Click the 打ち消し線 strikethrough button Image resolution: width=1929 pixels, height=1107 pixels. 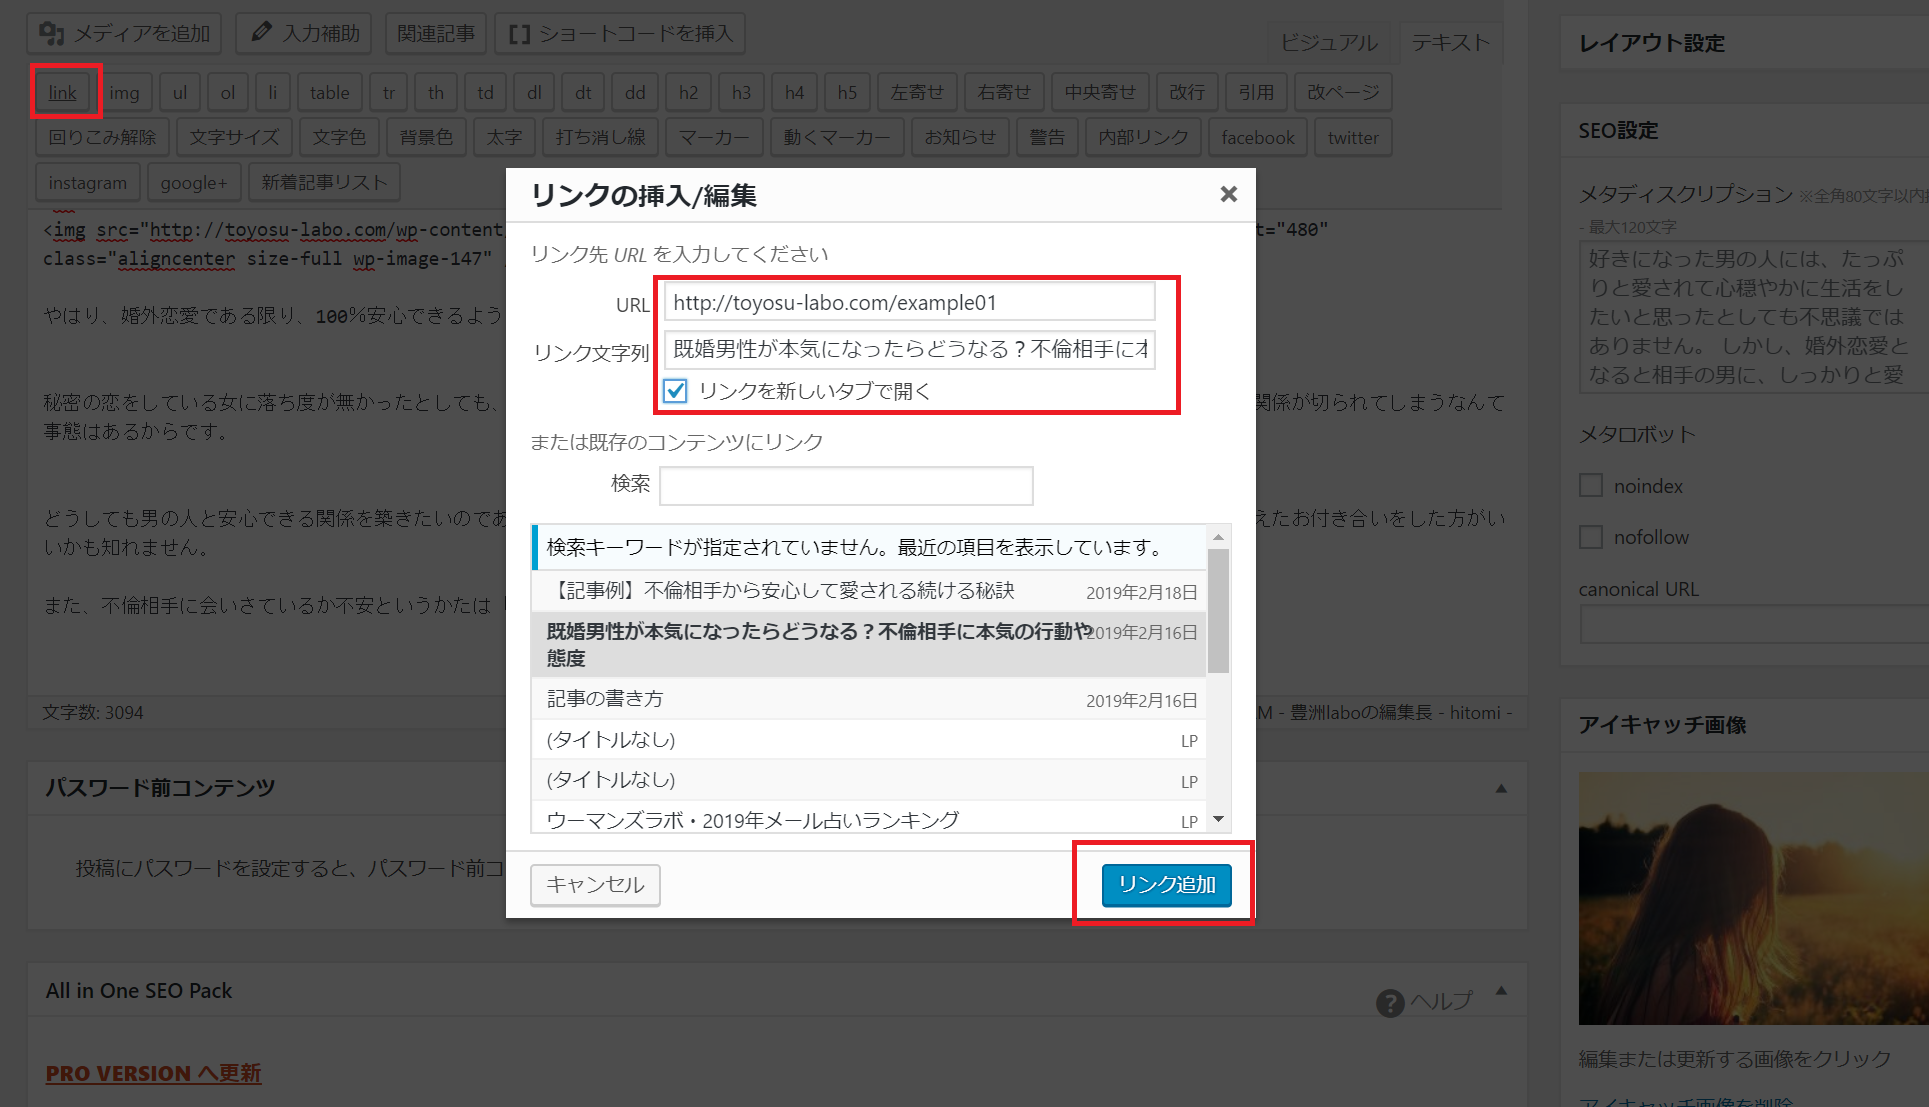pyautogui.click(x=600, y=137)
